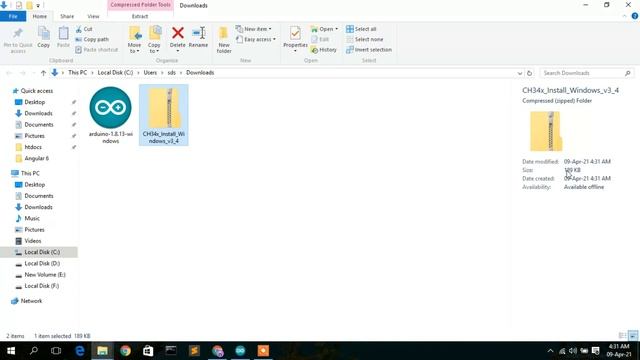The image size is (640, 360).
Task: Click Select all
Action: click(x=361, y=29)
